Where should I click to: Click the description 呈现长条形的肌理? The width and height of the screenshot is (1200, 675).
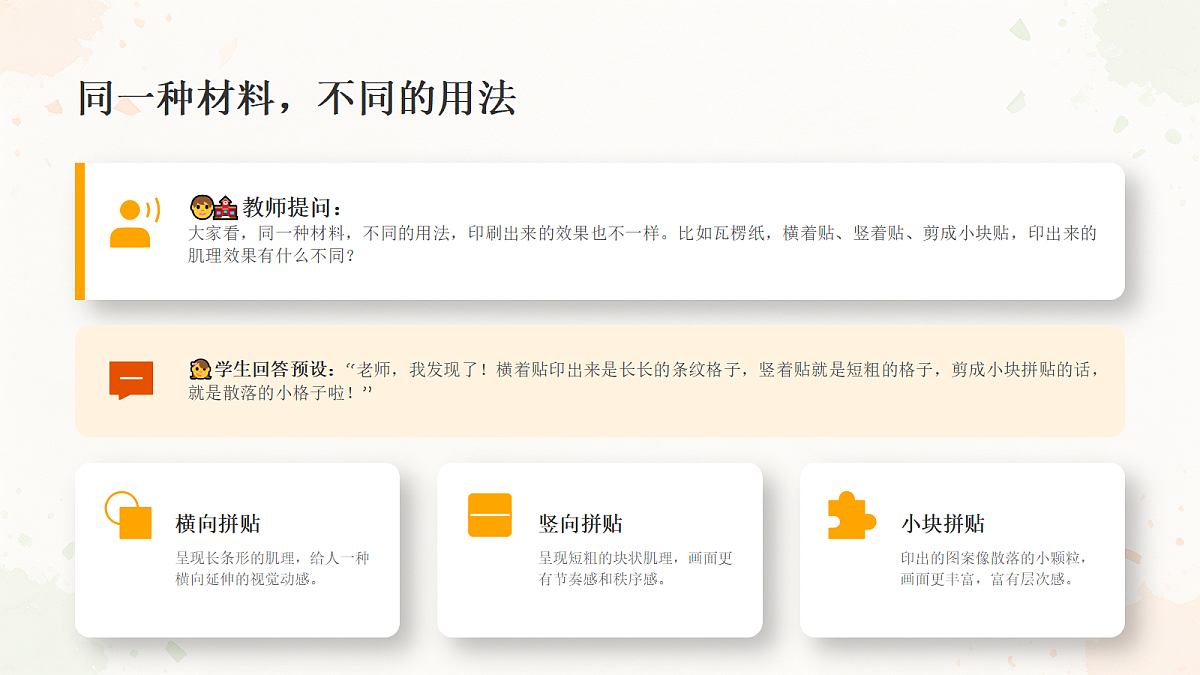273,568
